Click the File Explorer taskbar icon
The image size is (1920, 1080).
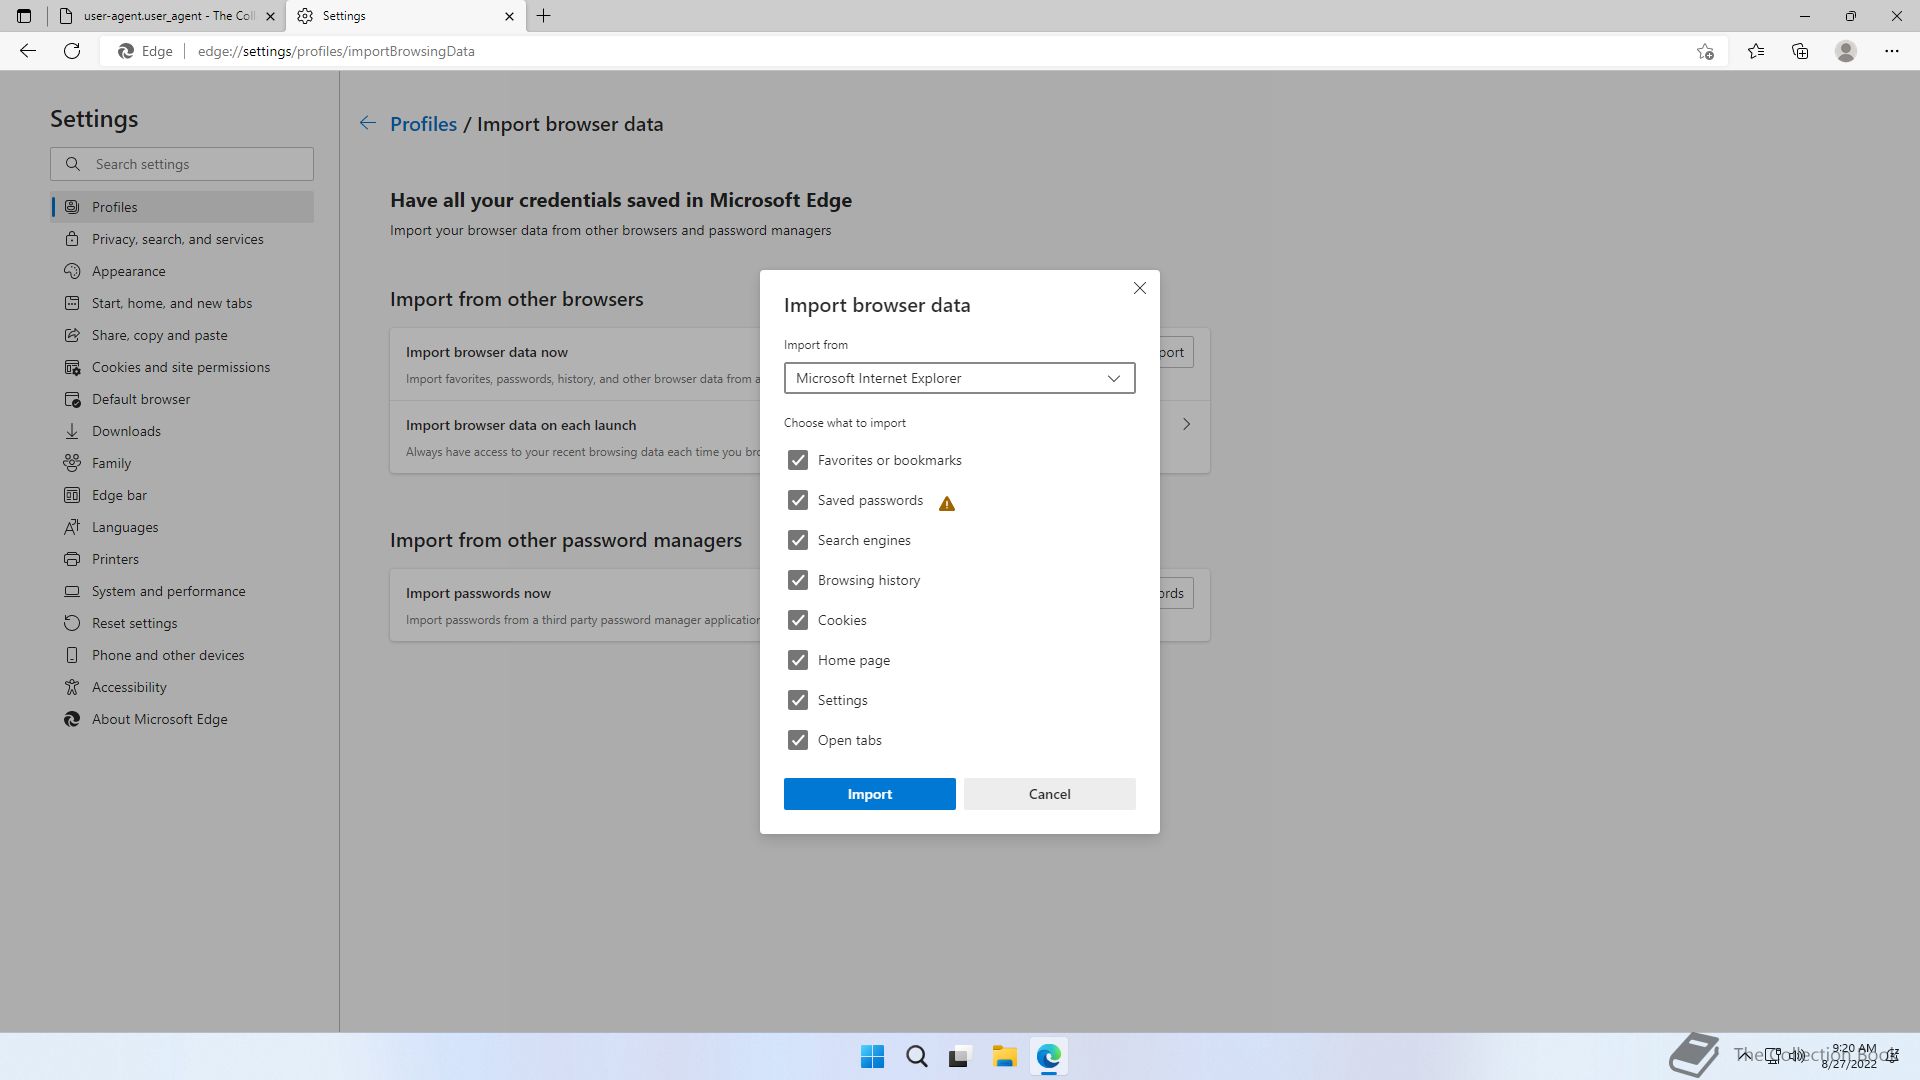tap(1004, 1056)
